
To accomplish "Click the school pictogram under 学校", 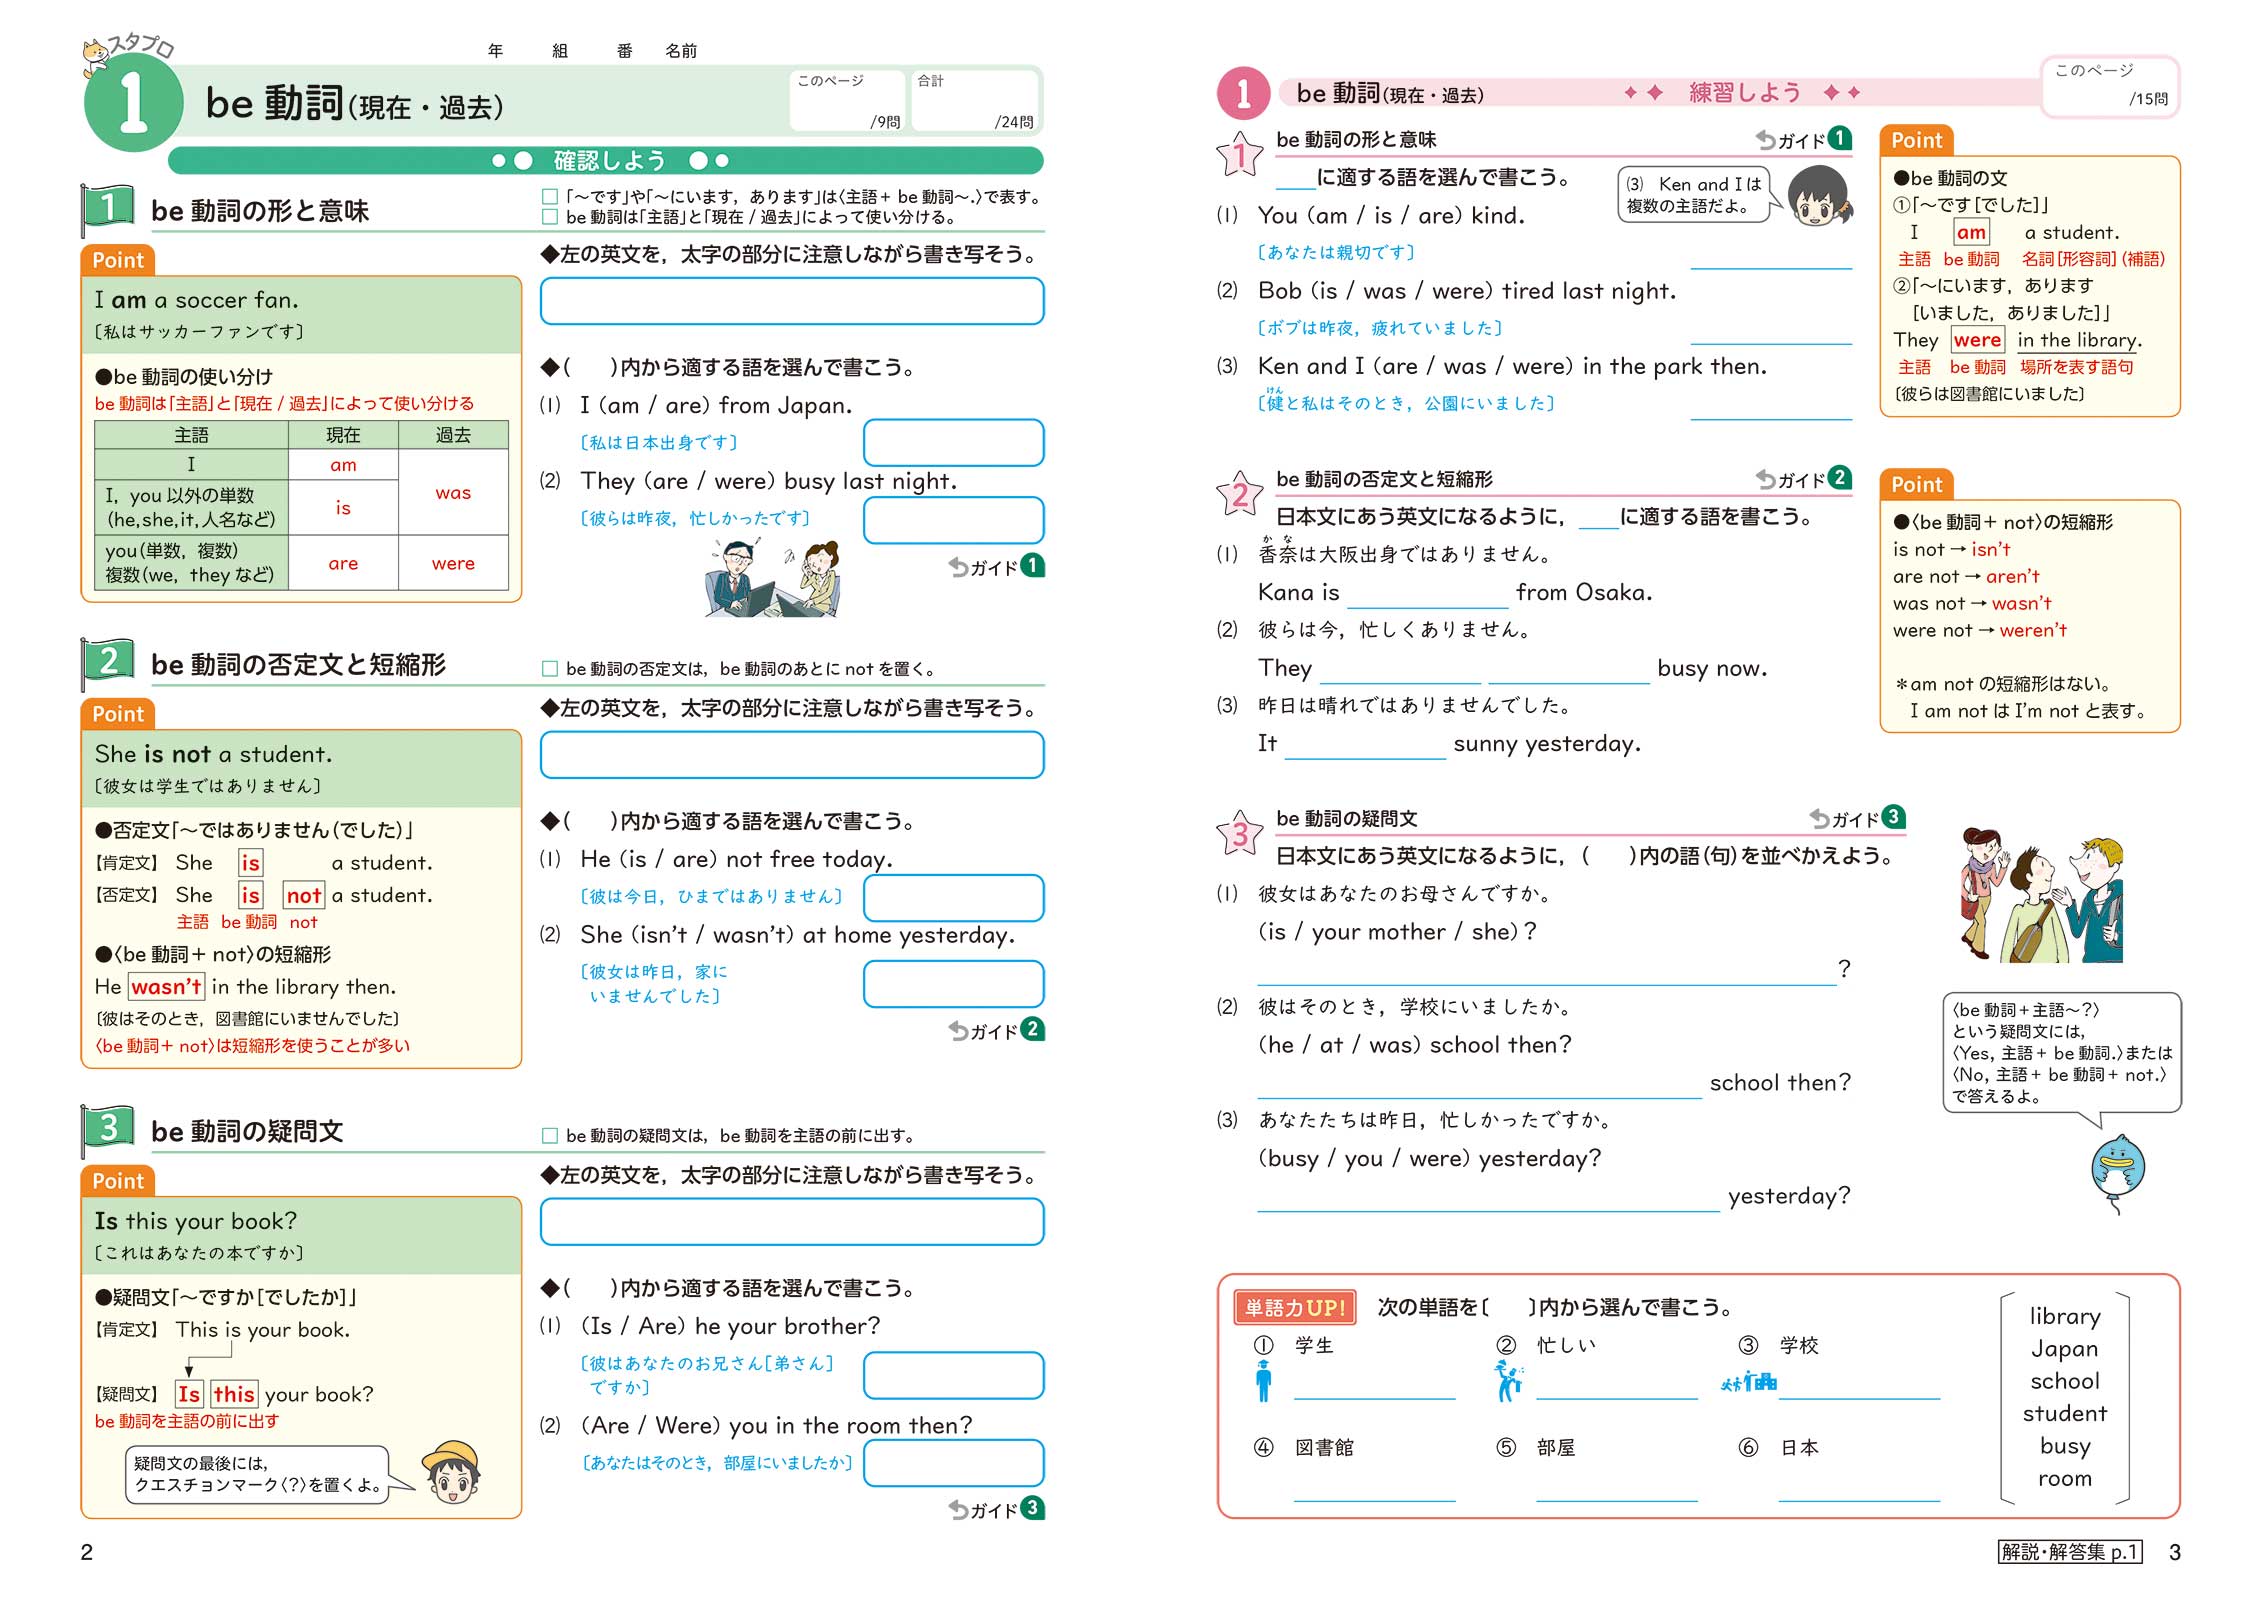I will pyautogui.click(x=1749, y=1382).
